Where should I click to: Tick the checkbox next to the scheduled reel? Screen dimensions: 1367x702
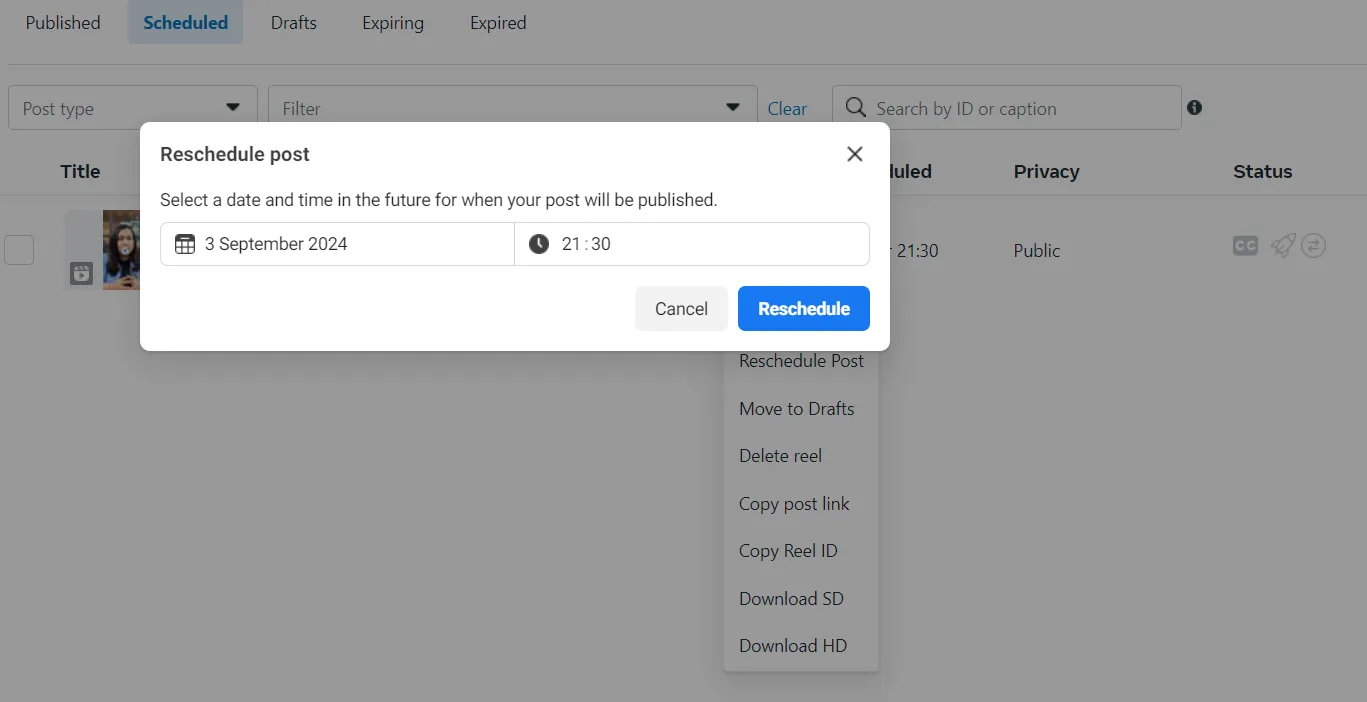click(19, 249)
